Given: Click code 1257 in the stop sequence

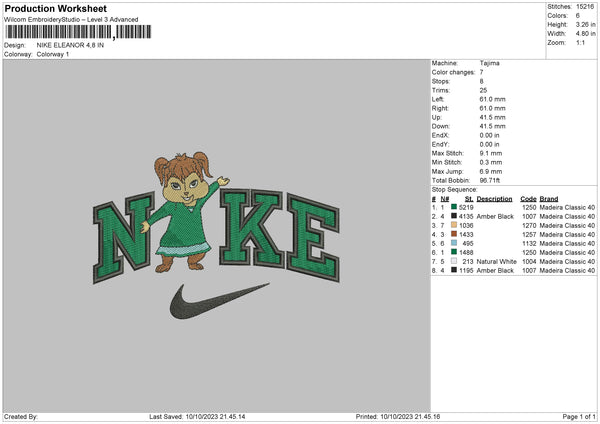Looking at the screenshot, I should (x=529, y=234).
